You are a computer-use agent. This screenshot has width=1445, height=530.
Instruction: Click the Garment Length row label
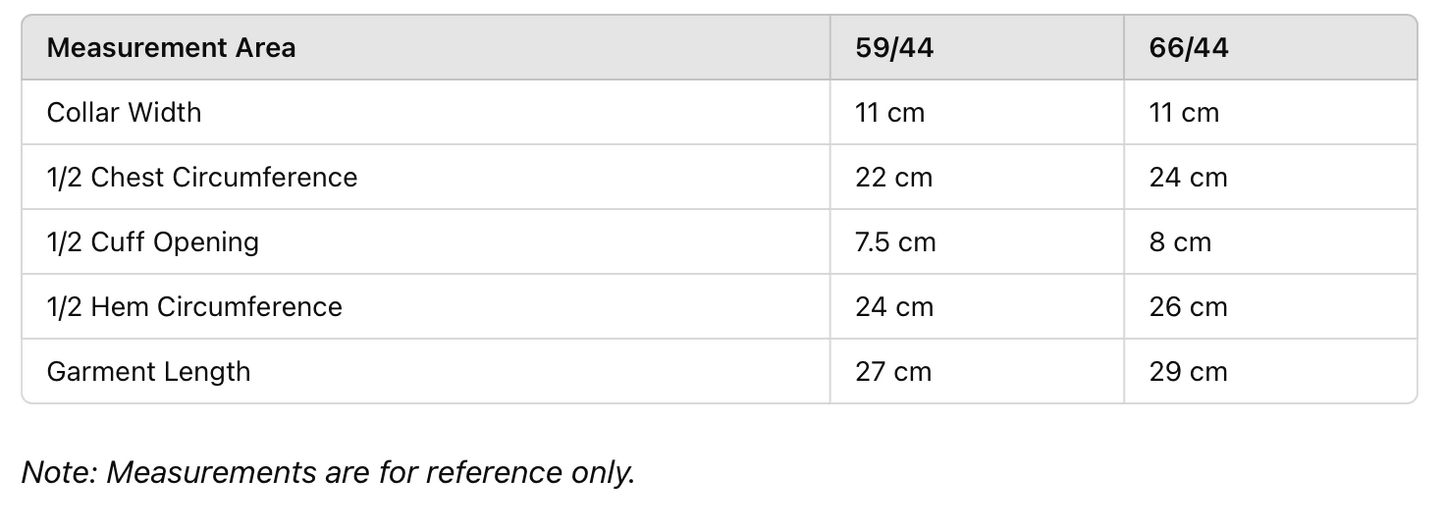coord(149,371)
